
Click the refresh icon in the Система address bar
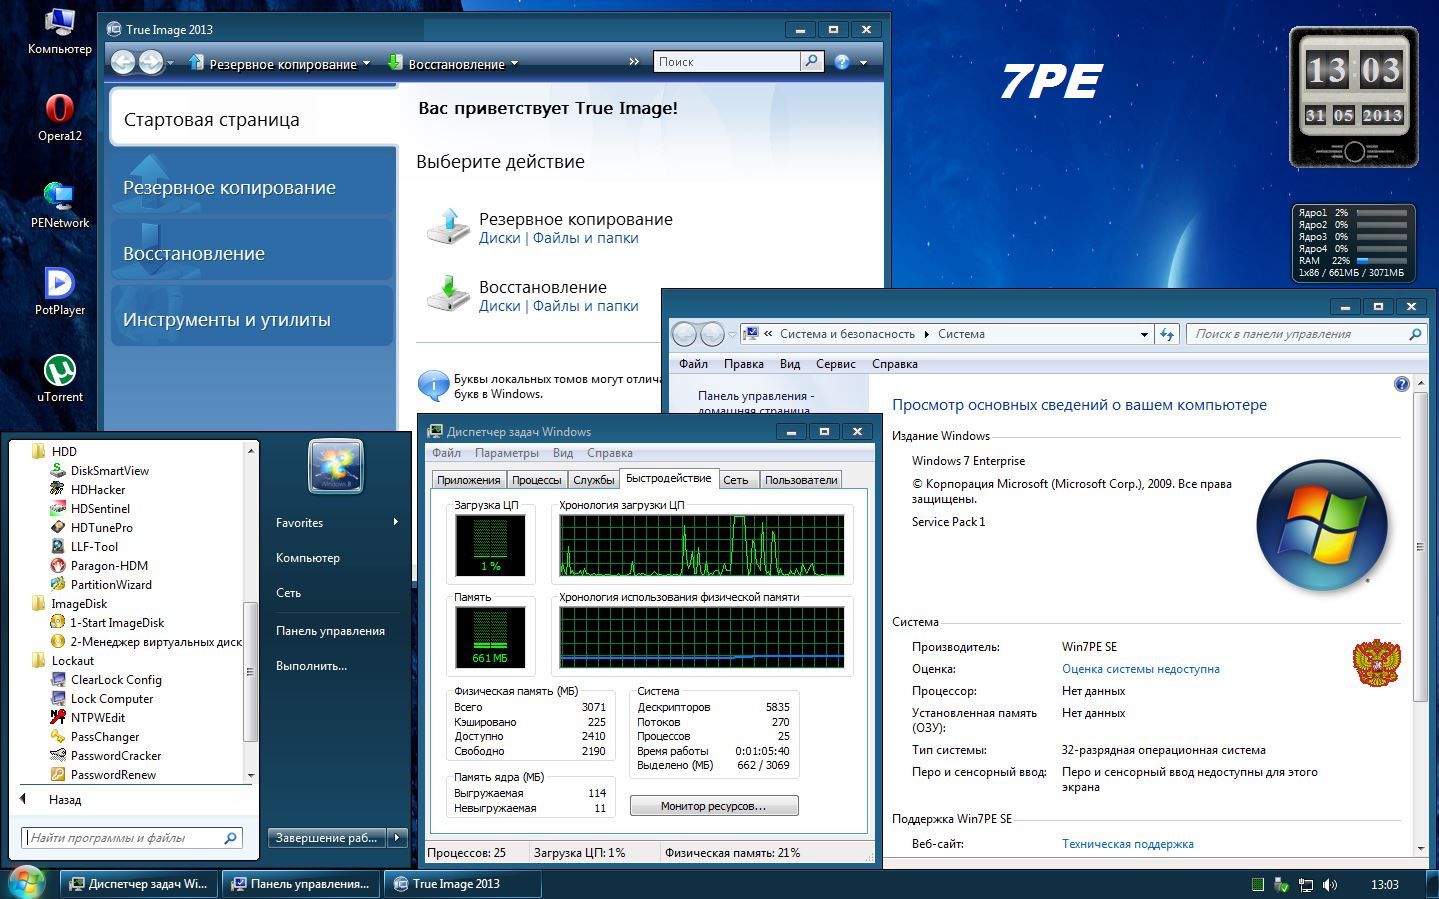point(1167,334)
